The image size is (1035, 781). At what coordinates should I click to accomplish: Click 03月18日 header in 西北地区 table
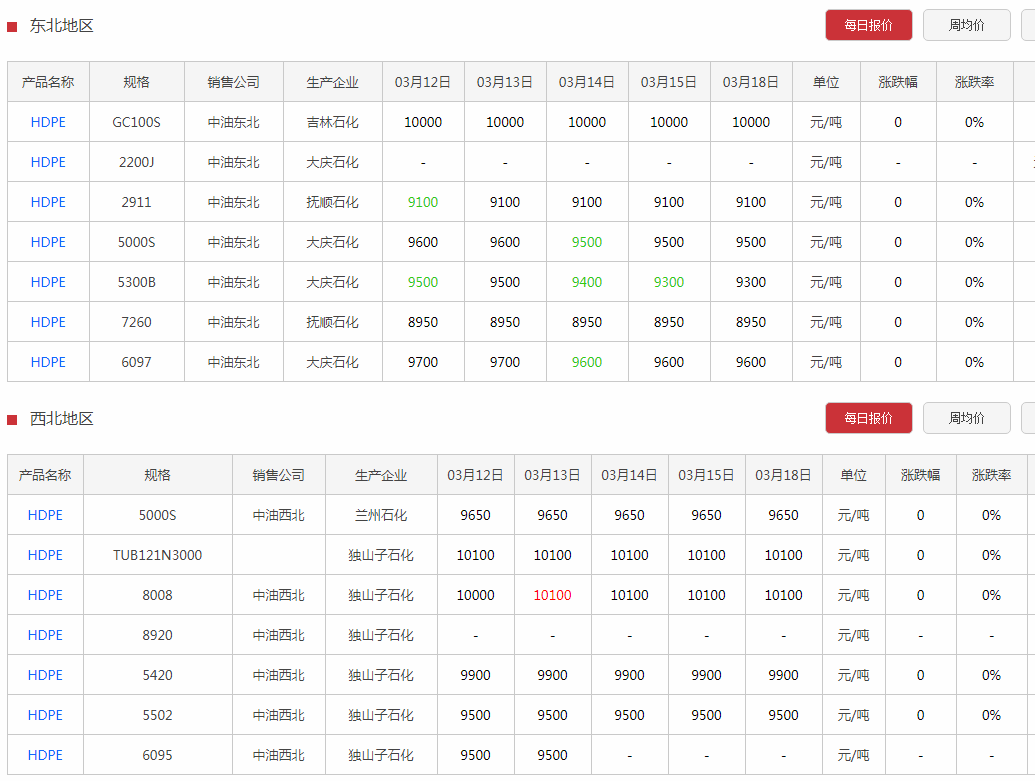784,475
